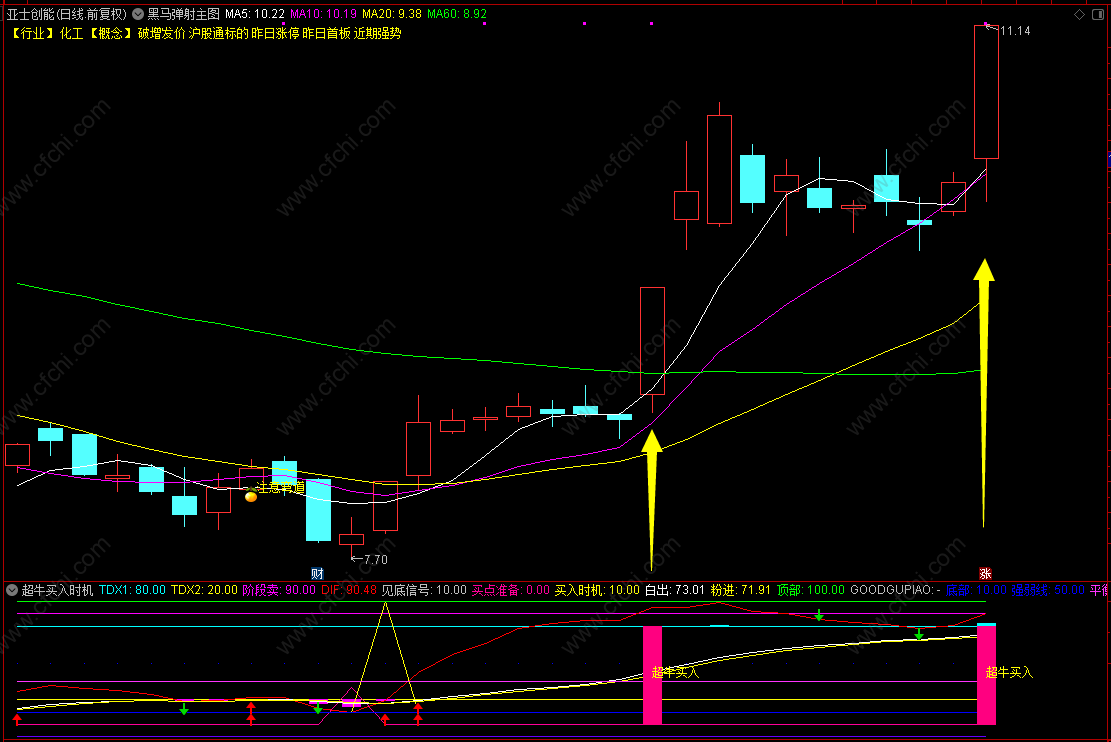Click the 破增发价 concept tag
1111x742 pixels.
pyautogui.click(x=161, y=33)
